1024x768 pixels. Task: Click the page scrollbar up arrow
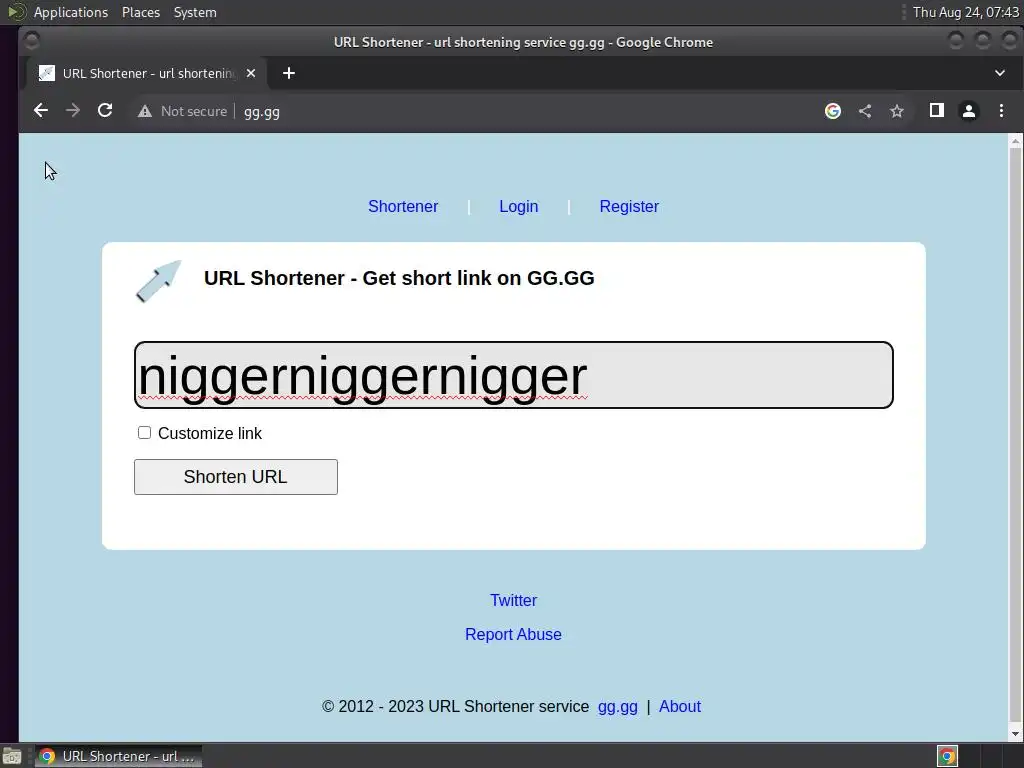click(1016, 140)
